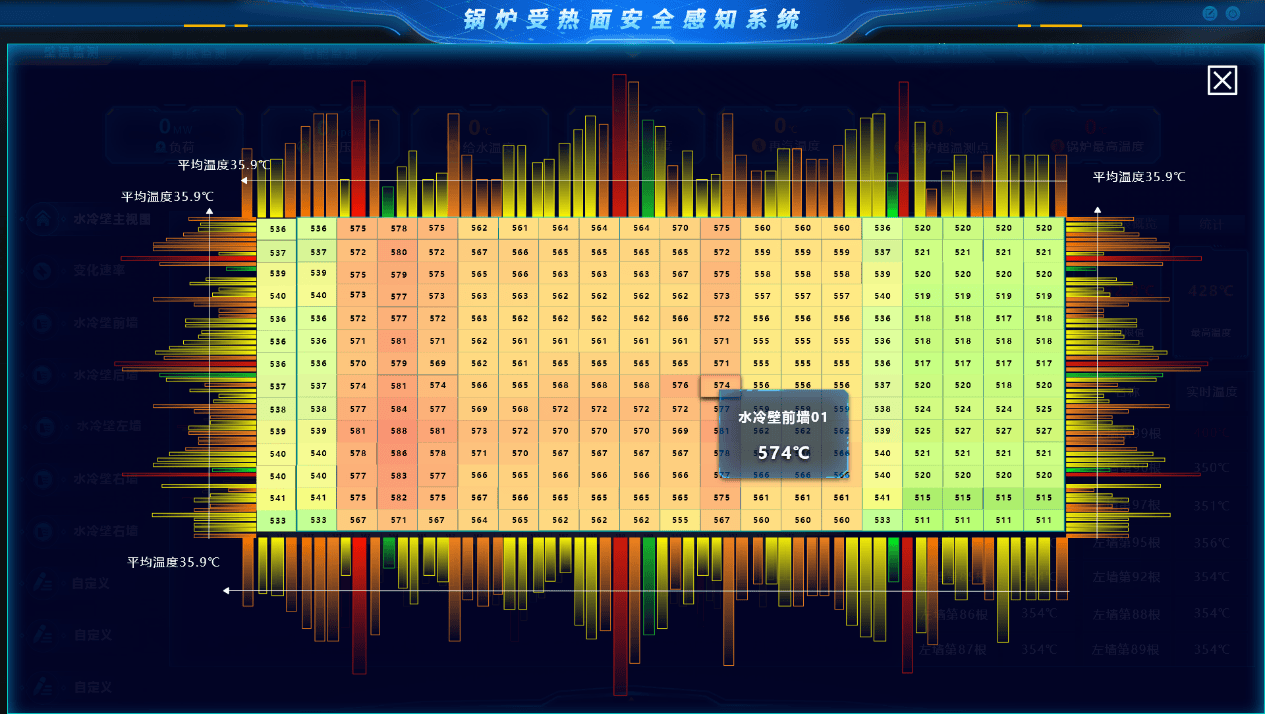Click the 356℃ value in list
Viewport: 1265px width, 714px height.
coord(1210,544)
